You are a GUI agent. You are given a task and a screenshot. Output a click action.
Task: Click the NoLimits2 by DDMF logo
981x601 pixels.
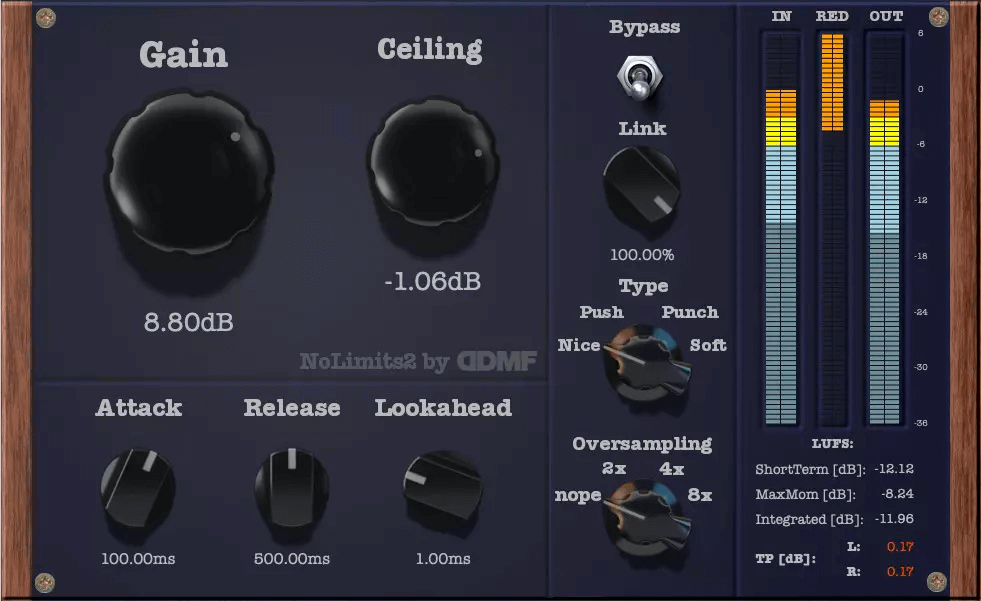tap(418, 362)
